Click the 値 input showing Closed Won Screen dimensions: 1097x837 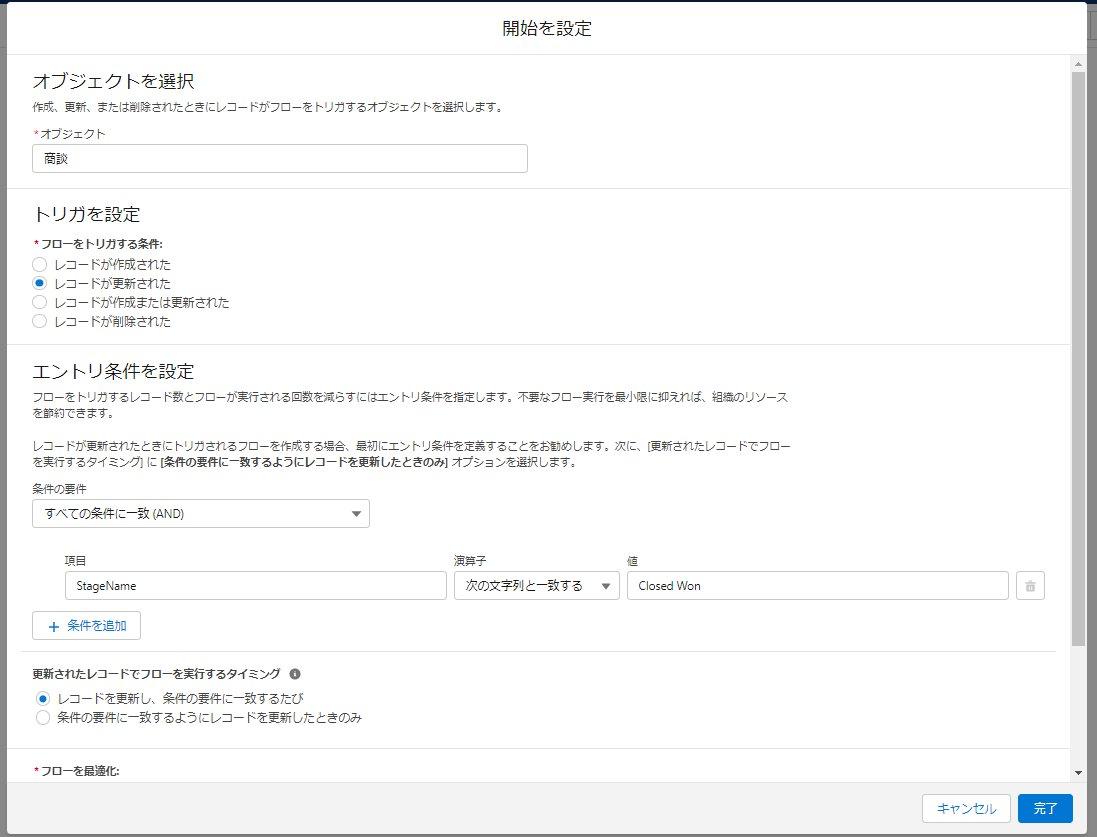click(818, 585)
